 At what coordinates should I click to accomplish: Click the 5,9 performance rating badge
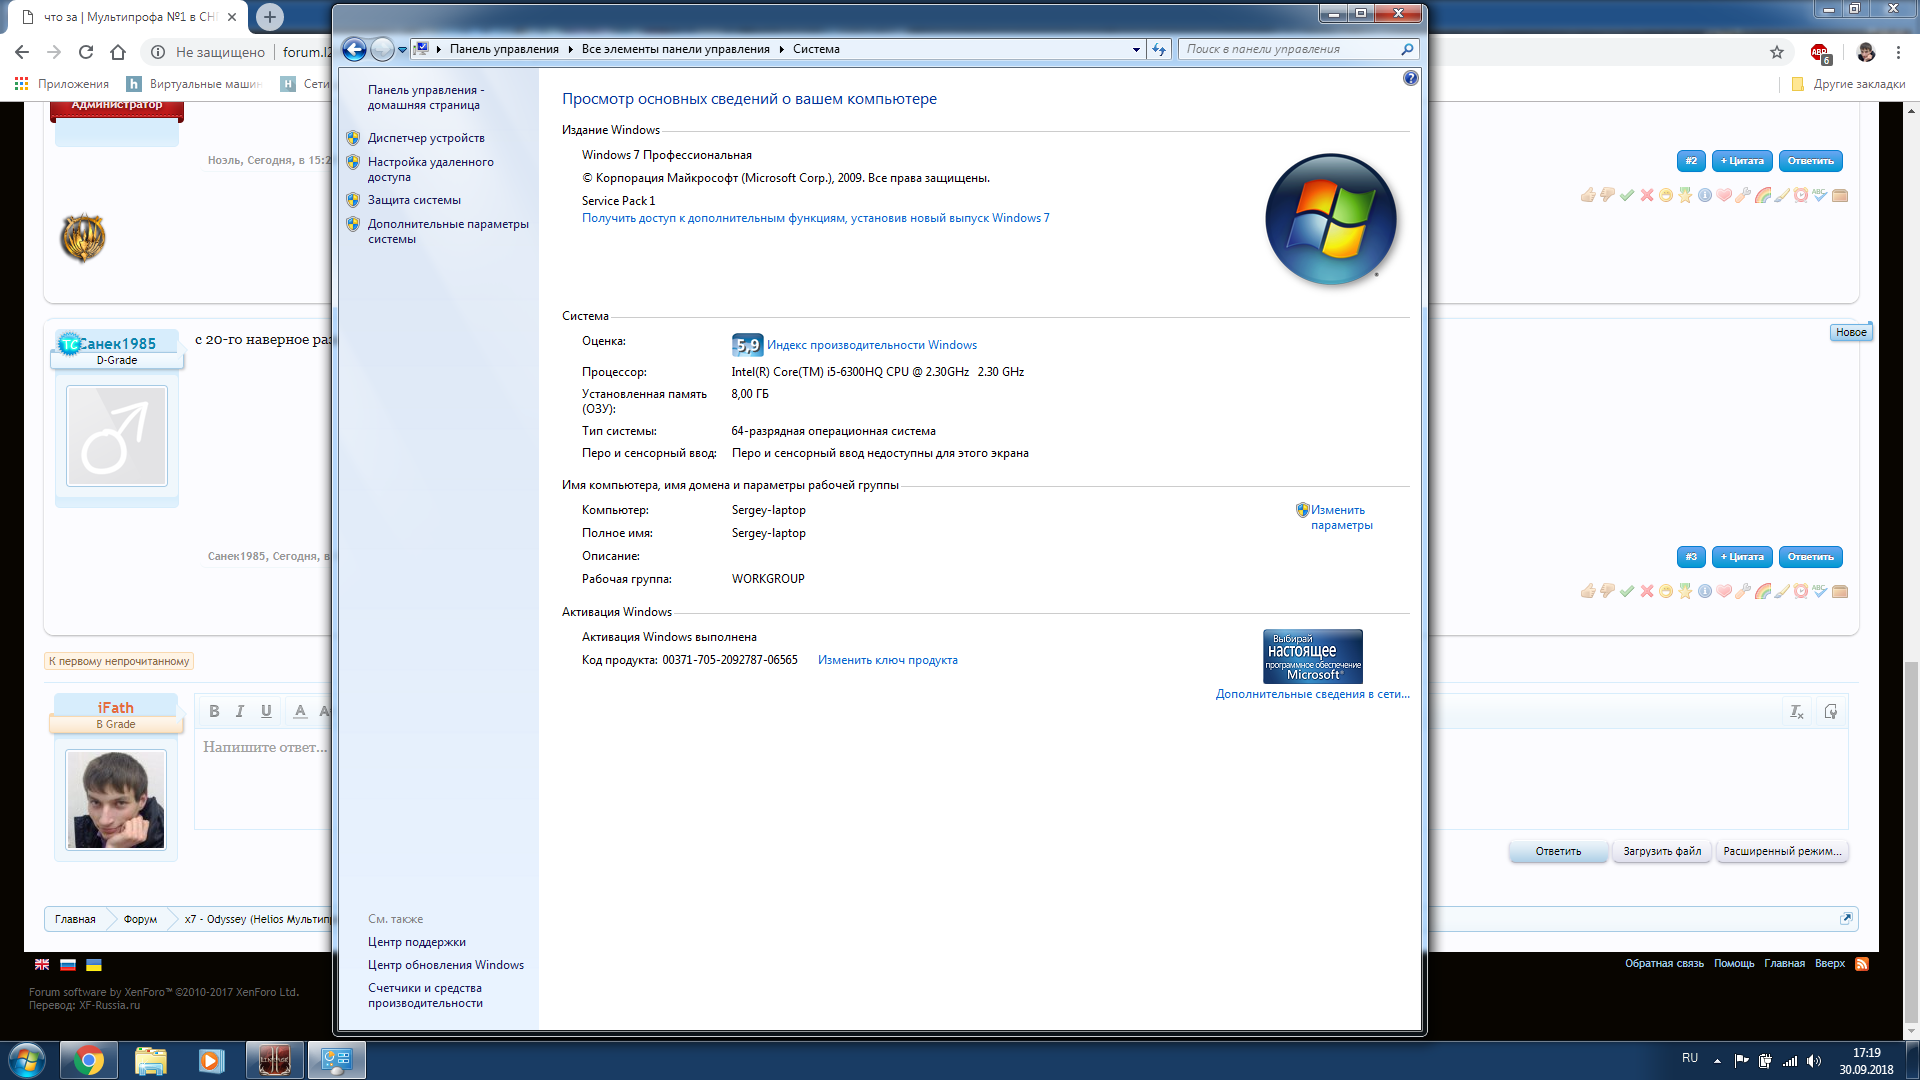coord(747,345)
